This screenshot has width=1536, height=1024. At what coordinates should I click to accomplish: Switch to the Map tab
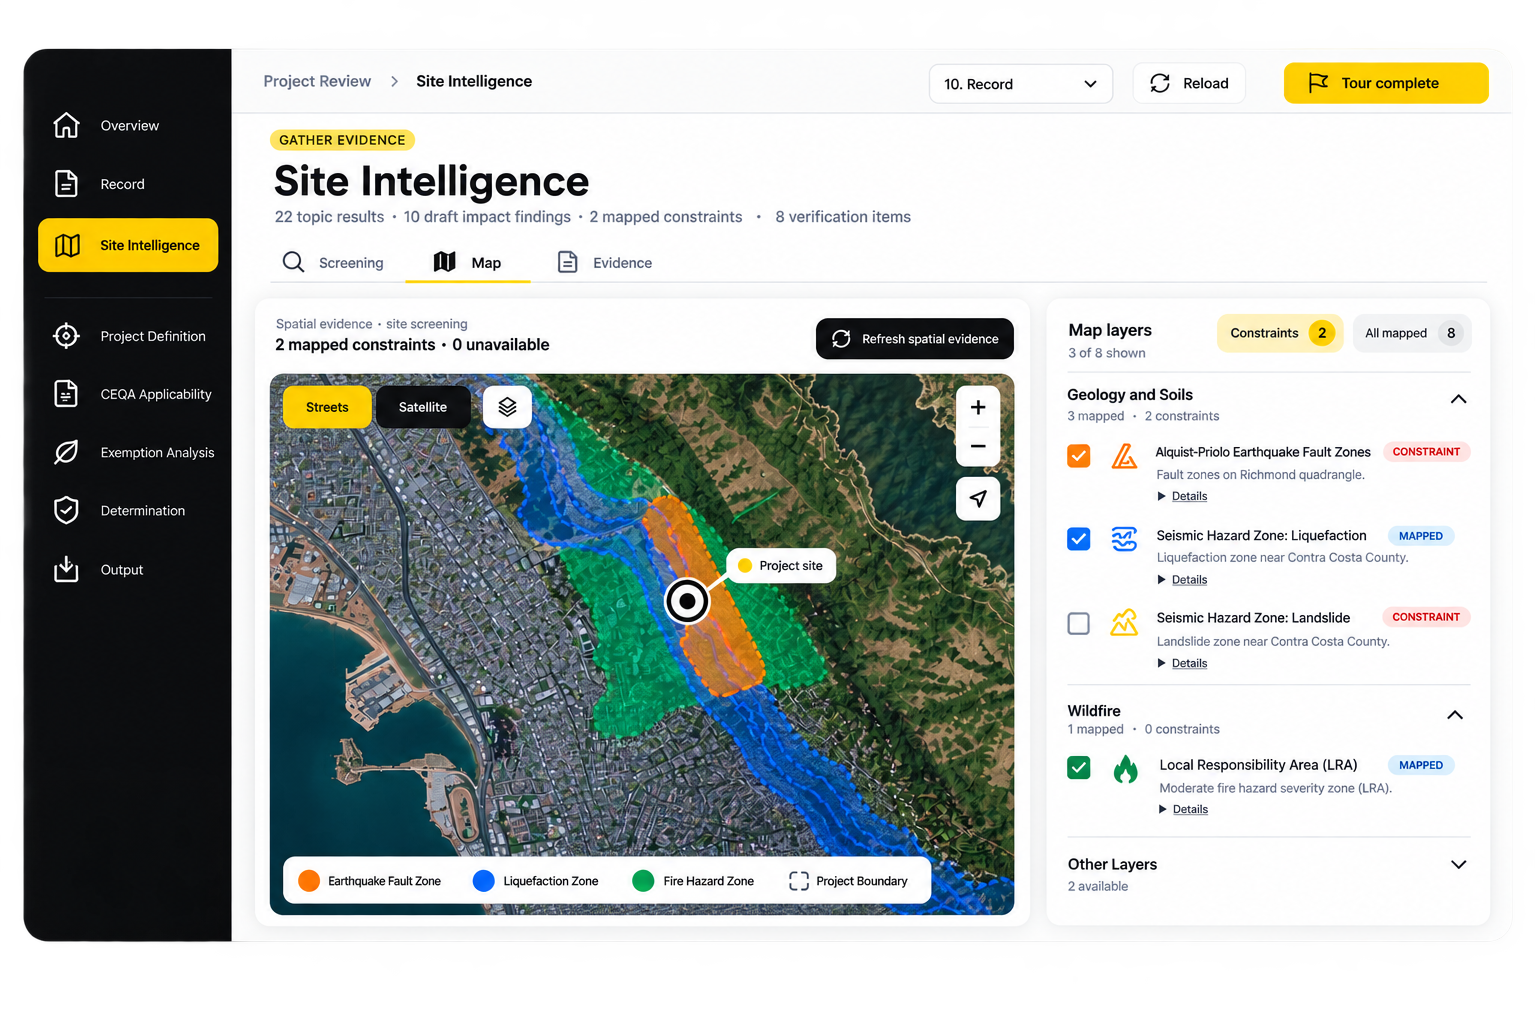tap(467, 262)
